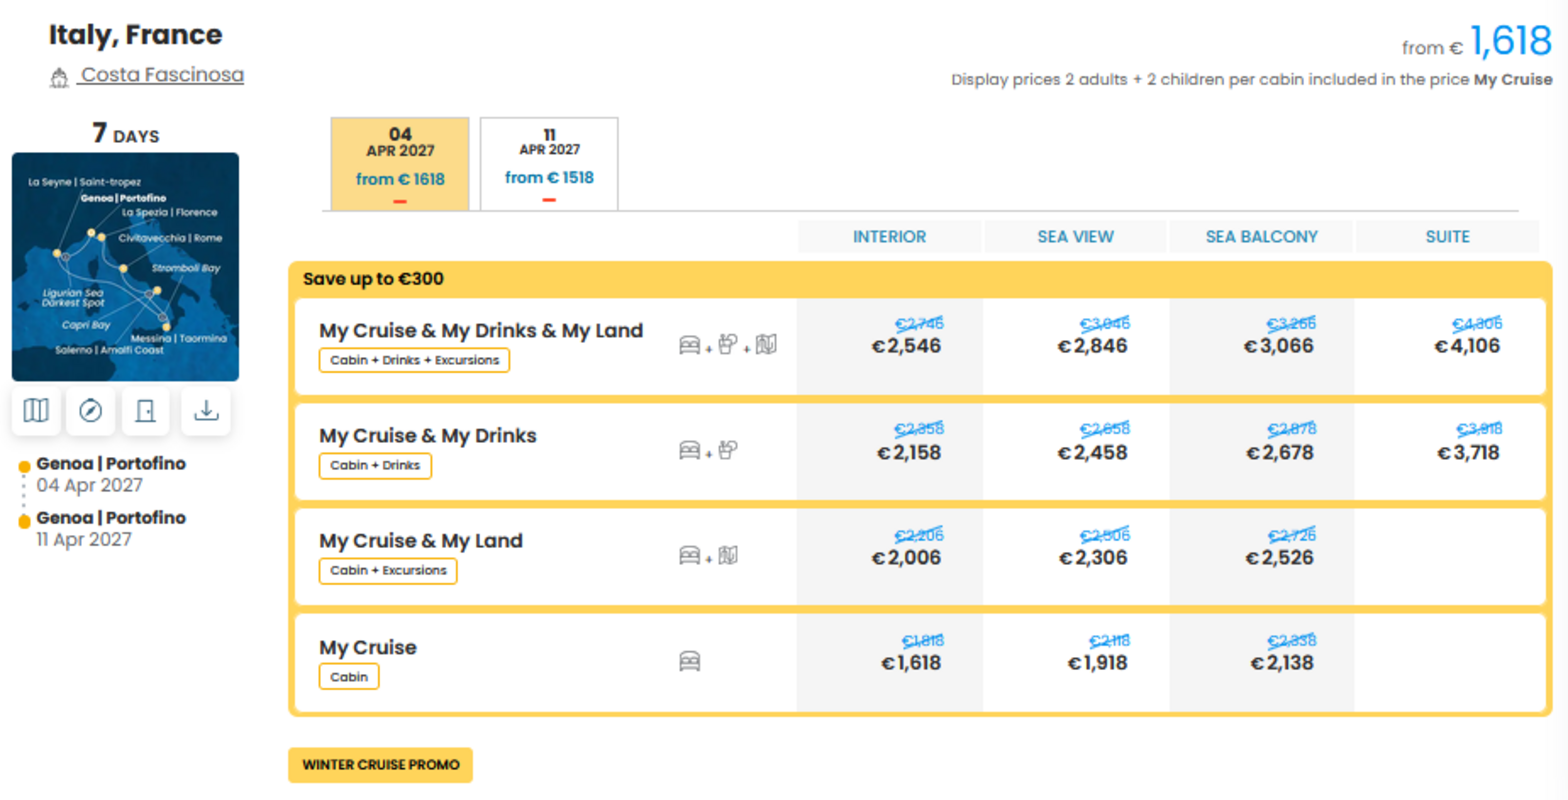
Task: Click the package icons for My Cruise & My Drinks & My Land
Action: (x=728, y=345)
